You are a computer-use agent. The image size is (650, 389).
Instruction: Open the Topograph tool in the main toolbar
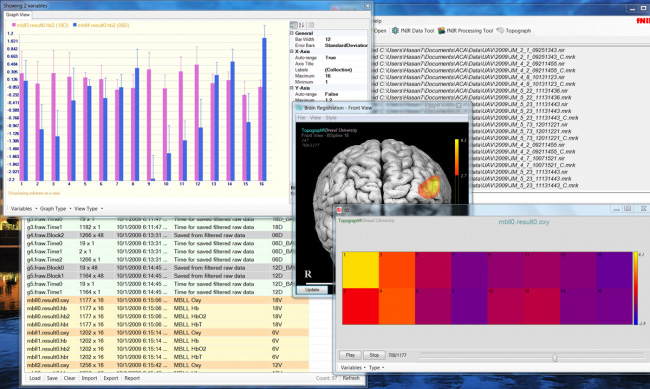(x=514, y=31)
